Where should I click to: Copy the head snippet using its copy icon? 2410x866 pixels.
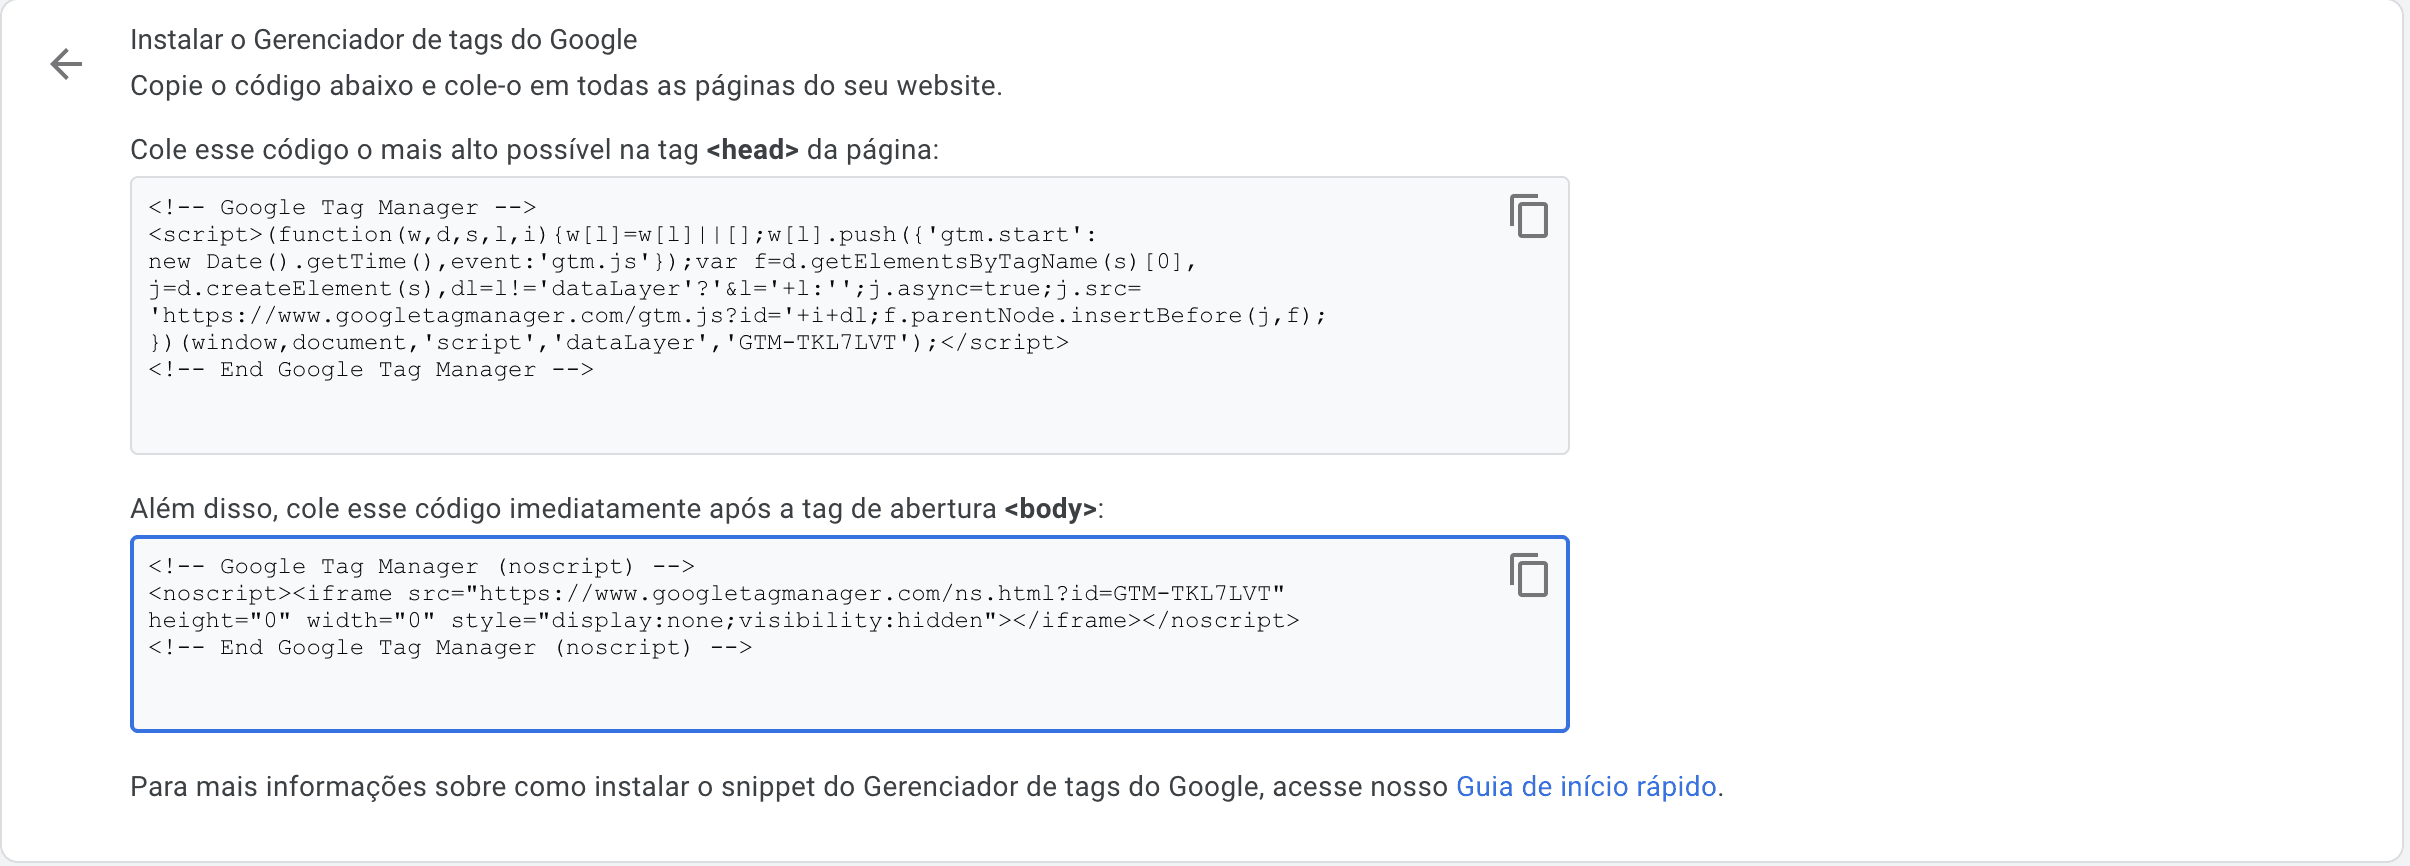(x=1527, y=217)
